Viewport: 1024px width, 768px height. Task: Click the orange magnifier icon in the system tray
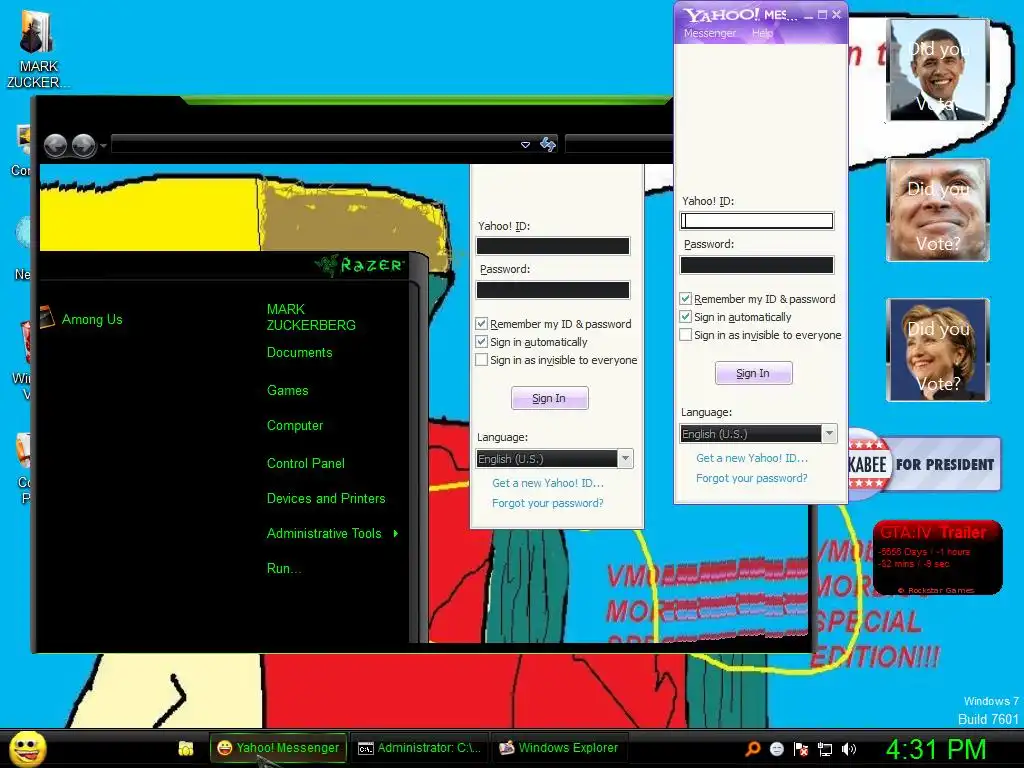pyautogui.click(x=753, y=748)
